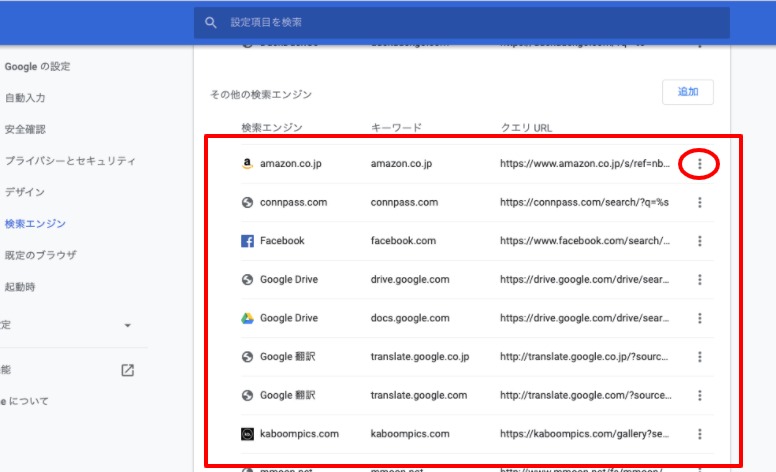
Task: Click 自動入力 in the sidebar
Action: click(x=25, y=98)
